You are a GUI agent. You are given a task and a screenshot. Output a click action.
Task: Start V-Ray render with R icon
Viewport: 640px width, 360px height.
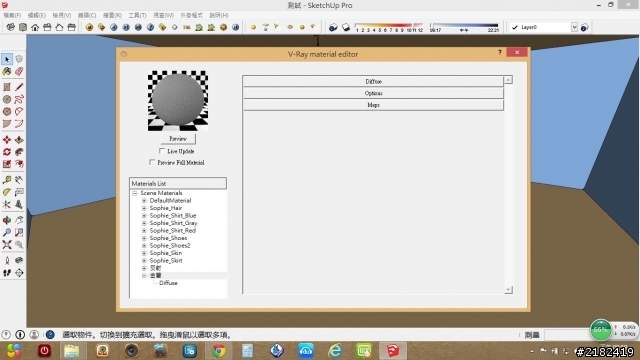coord(114,27)
